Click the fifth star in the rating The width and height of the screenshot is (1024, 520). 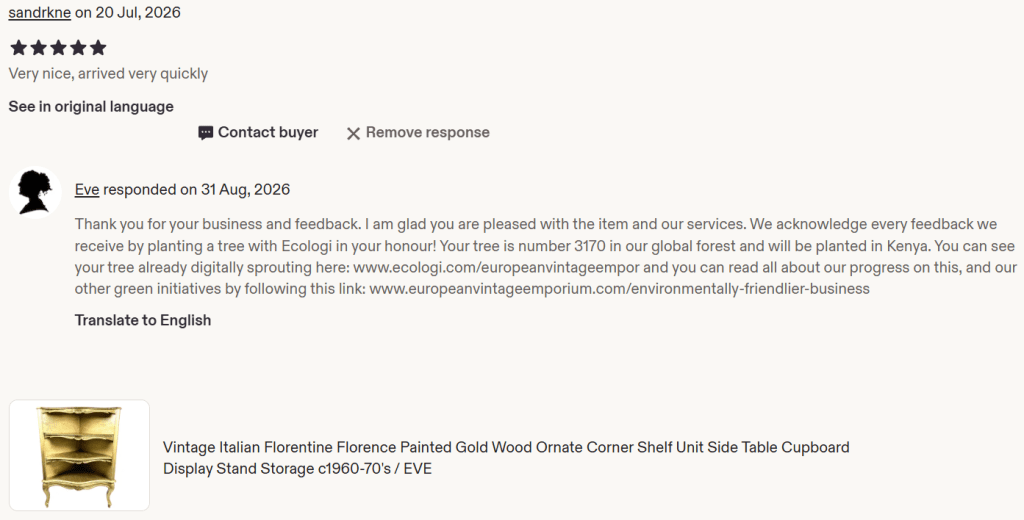[x=98, y=48]
